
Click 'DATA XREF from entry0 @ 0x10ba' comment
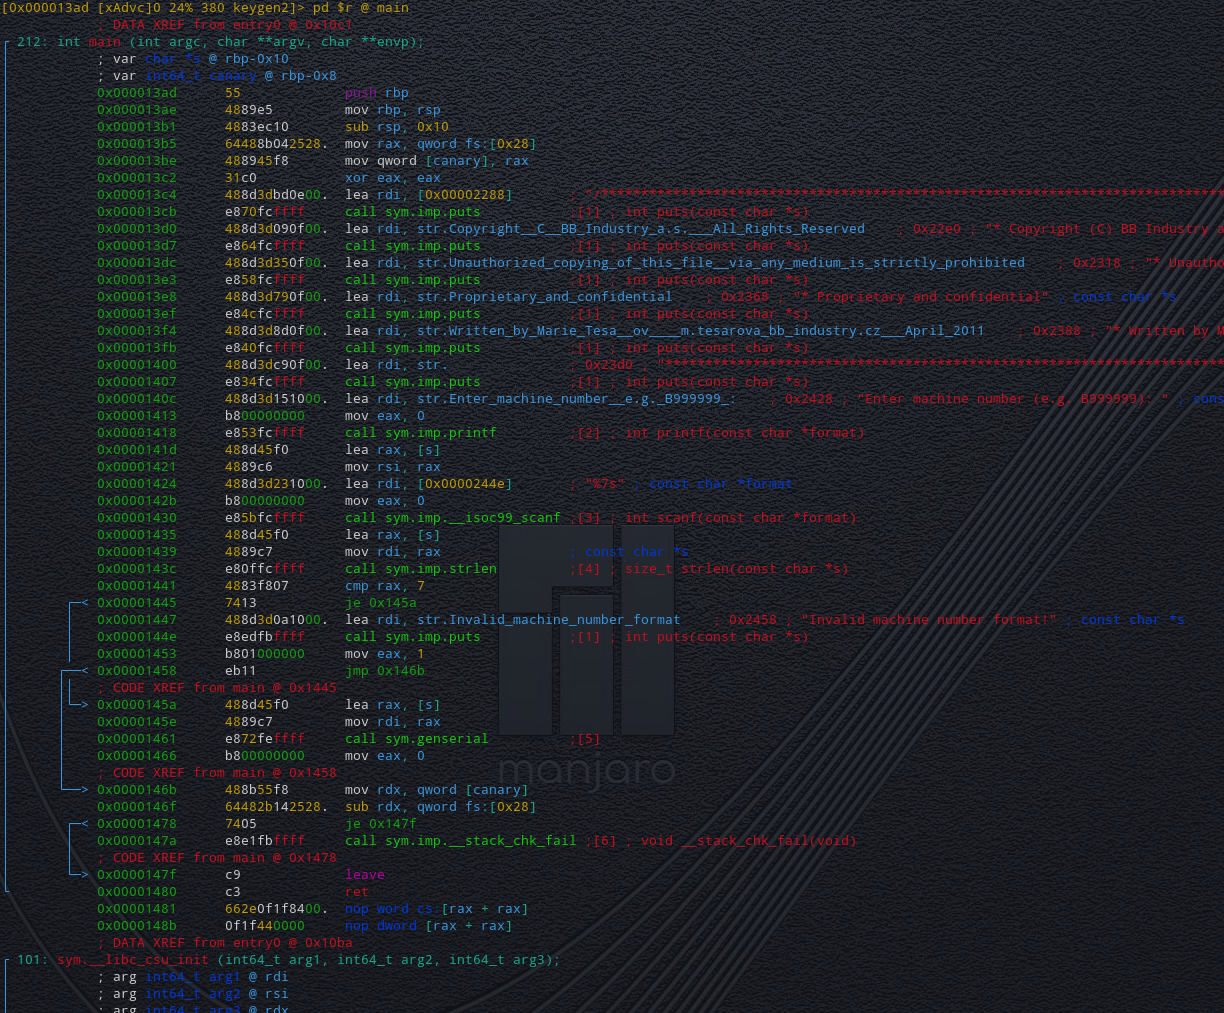[225, 943]
